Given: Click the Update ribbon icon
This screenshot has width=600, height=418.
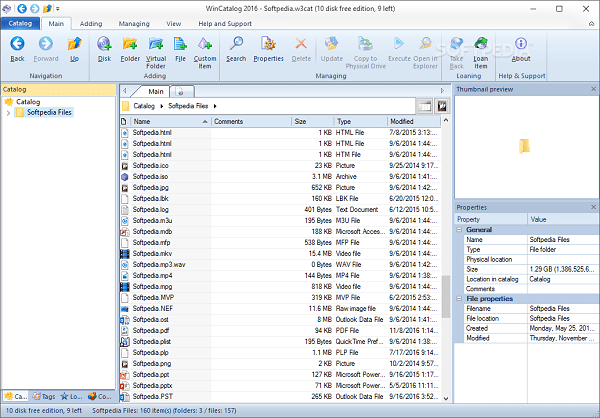Looking at the screenshot, I should tap(332, 44).
